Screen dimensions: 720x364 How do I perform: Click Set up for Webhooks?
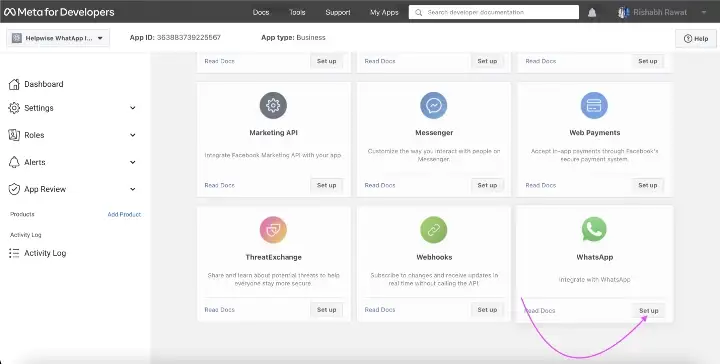click(487, 310)
